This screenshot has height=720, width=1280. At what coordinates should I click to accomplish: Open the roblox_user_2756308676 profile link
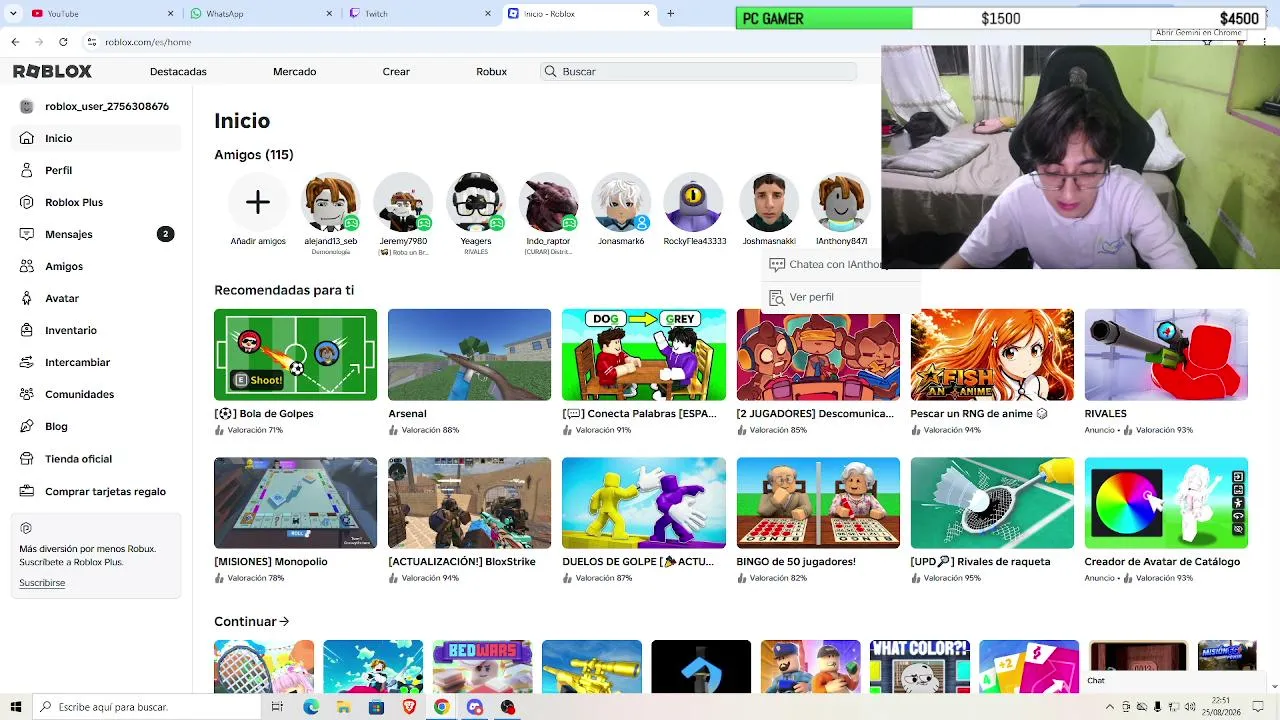[96, 106]
